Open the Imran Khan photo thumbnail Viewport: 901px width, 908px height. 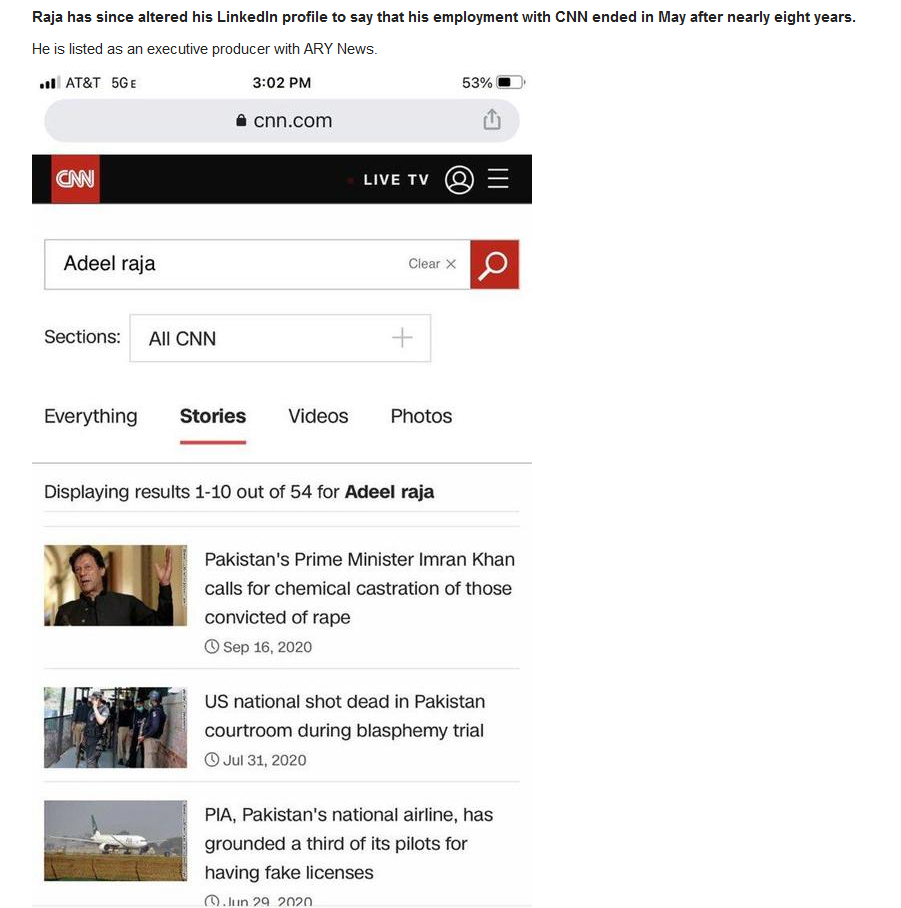(116, 585)
